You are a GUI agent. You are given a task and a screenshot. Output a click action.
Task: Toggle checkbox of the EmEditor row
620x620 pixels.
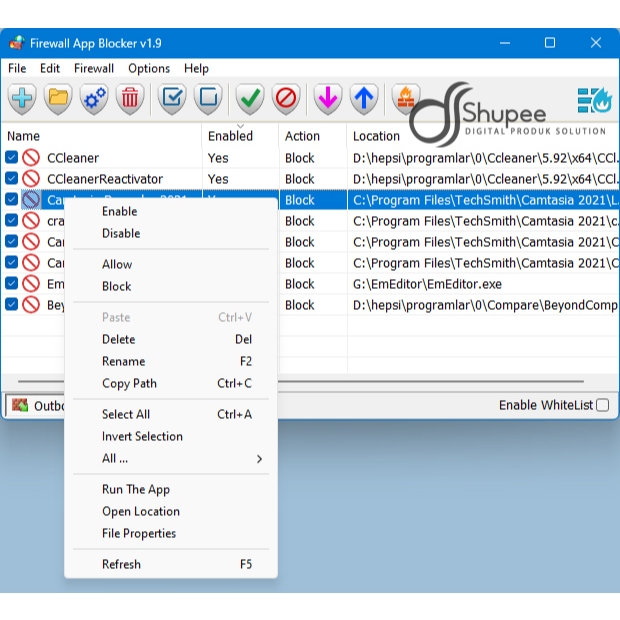coord(11,283)
